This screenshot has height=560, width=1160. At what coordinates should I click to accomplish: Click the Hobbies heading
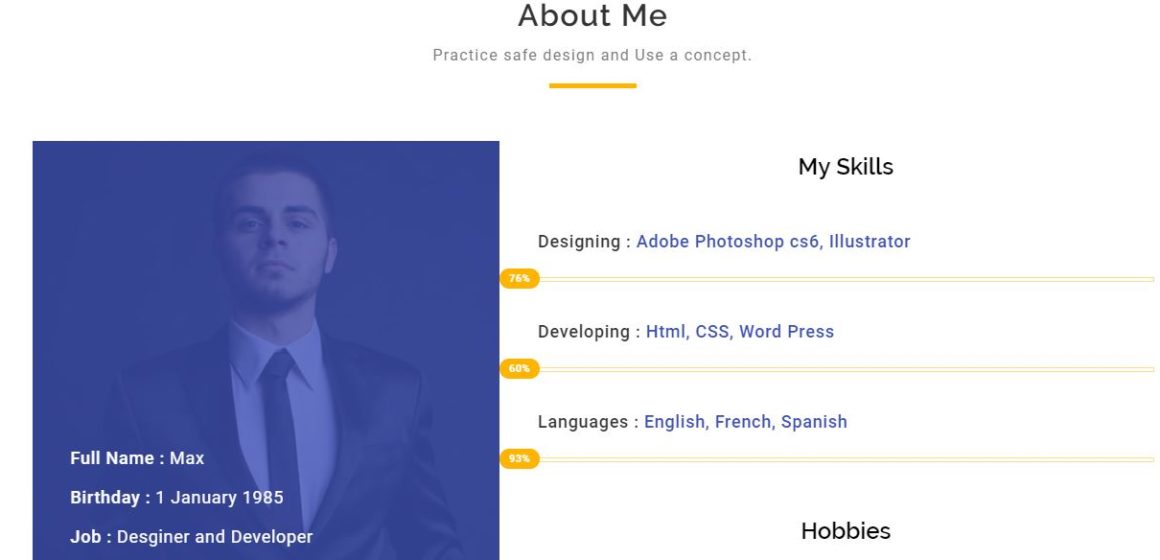click(846, 530)
